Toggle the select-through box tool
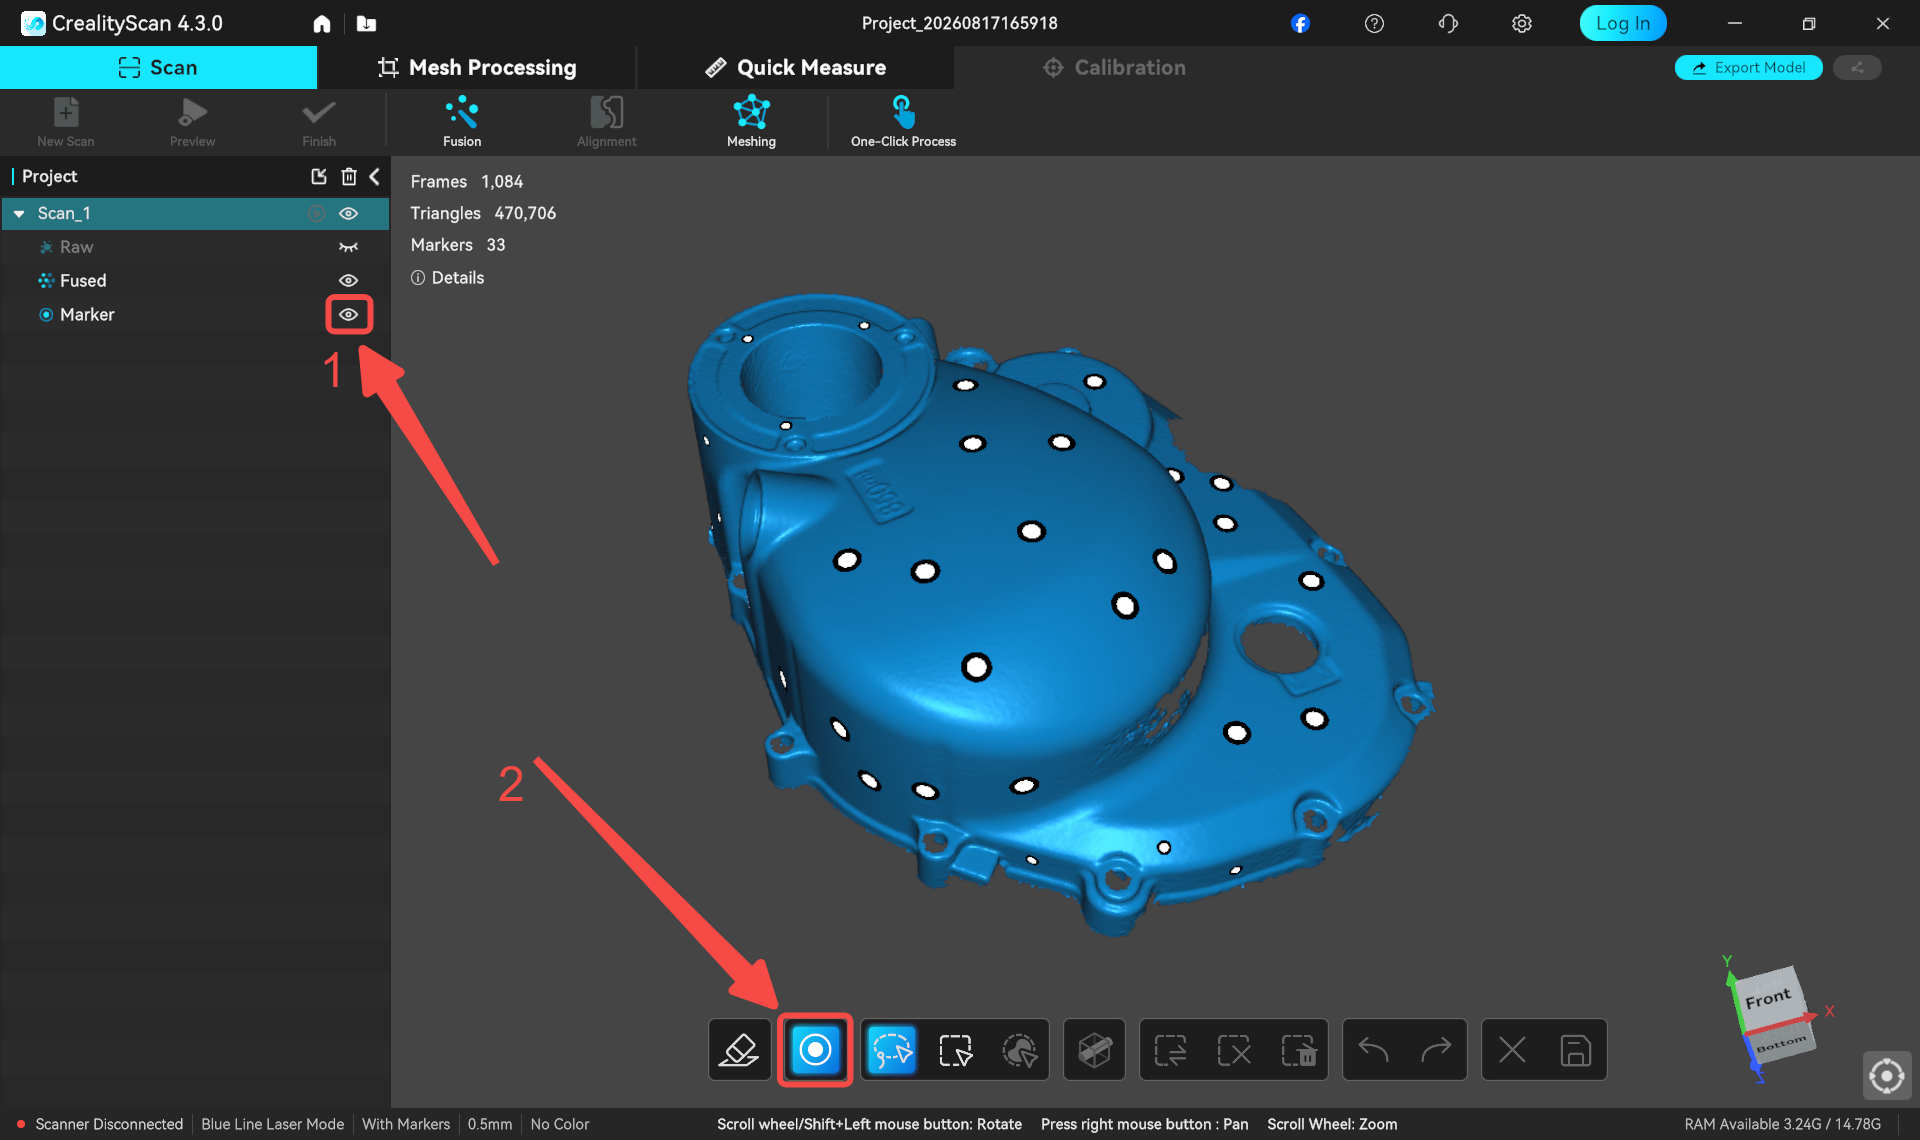The height and width of the screenshot is (1140, 1920). coord(1095,1050)
